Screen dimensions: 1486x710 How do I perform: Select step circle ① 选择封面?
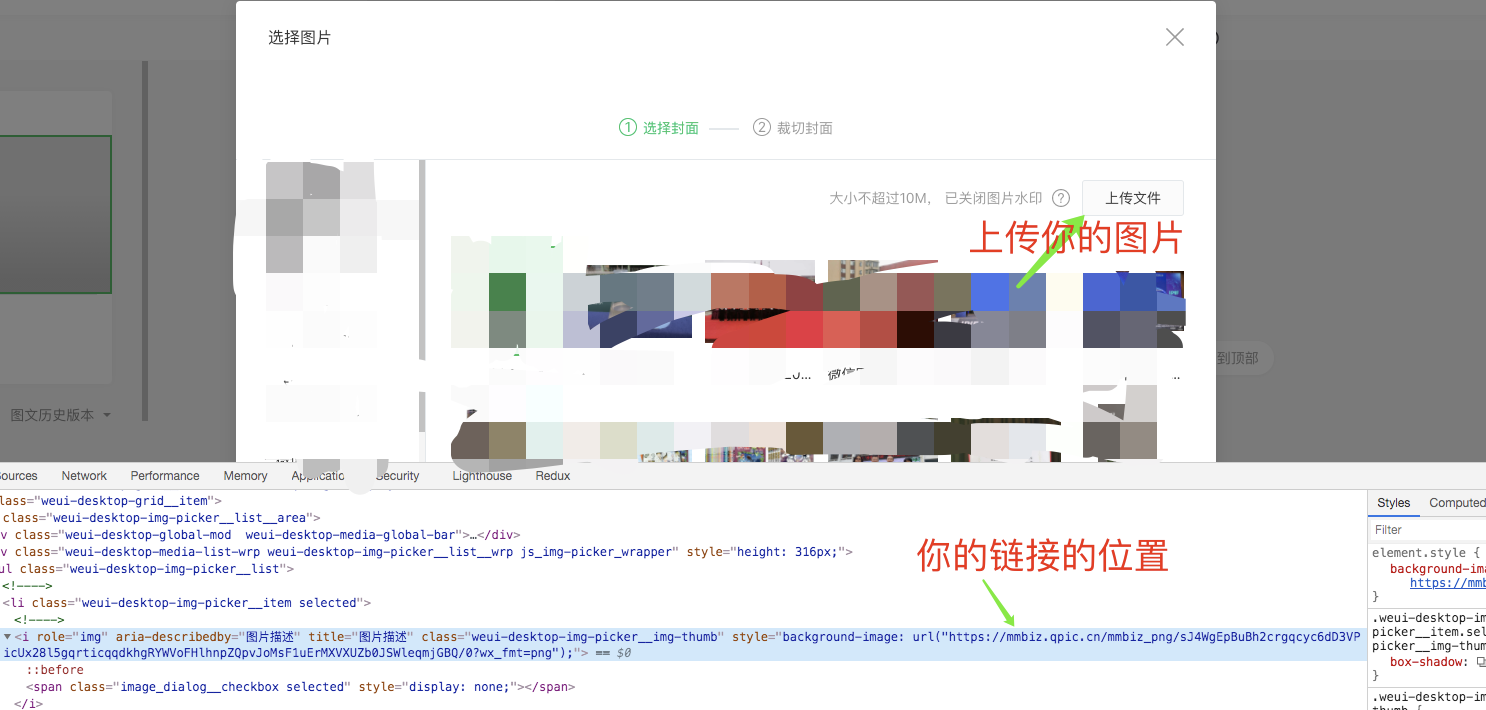tap(627, 127)
